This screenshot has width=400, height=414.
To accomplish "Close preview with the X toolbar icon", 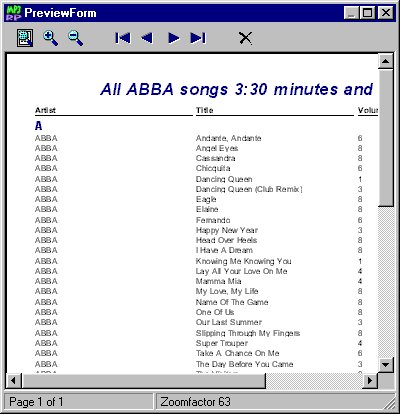I will click(246, 38).
